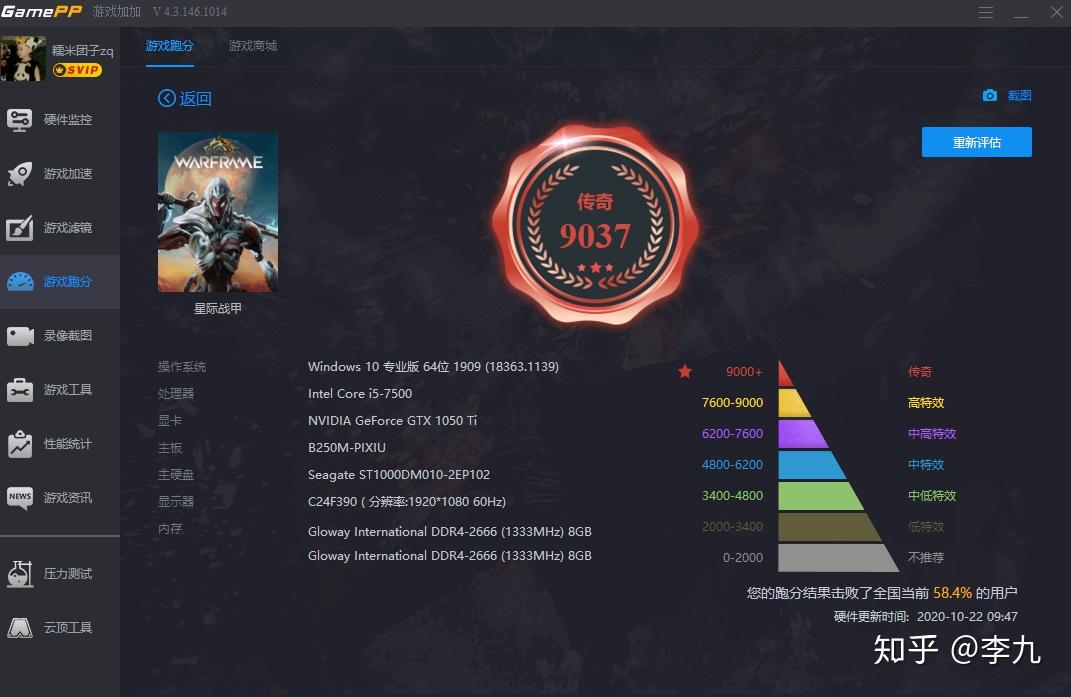
Task: Open the 录像截图 camera icon
Action: point(20,336)
